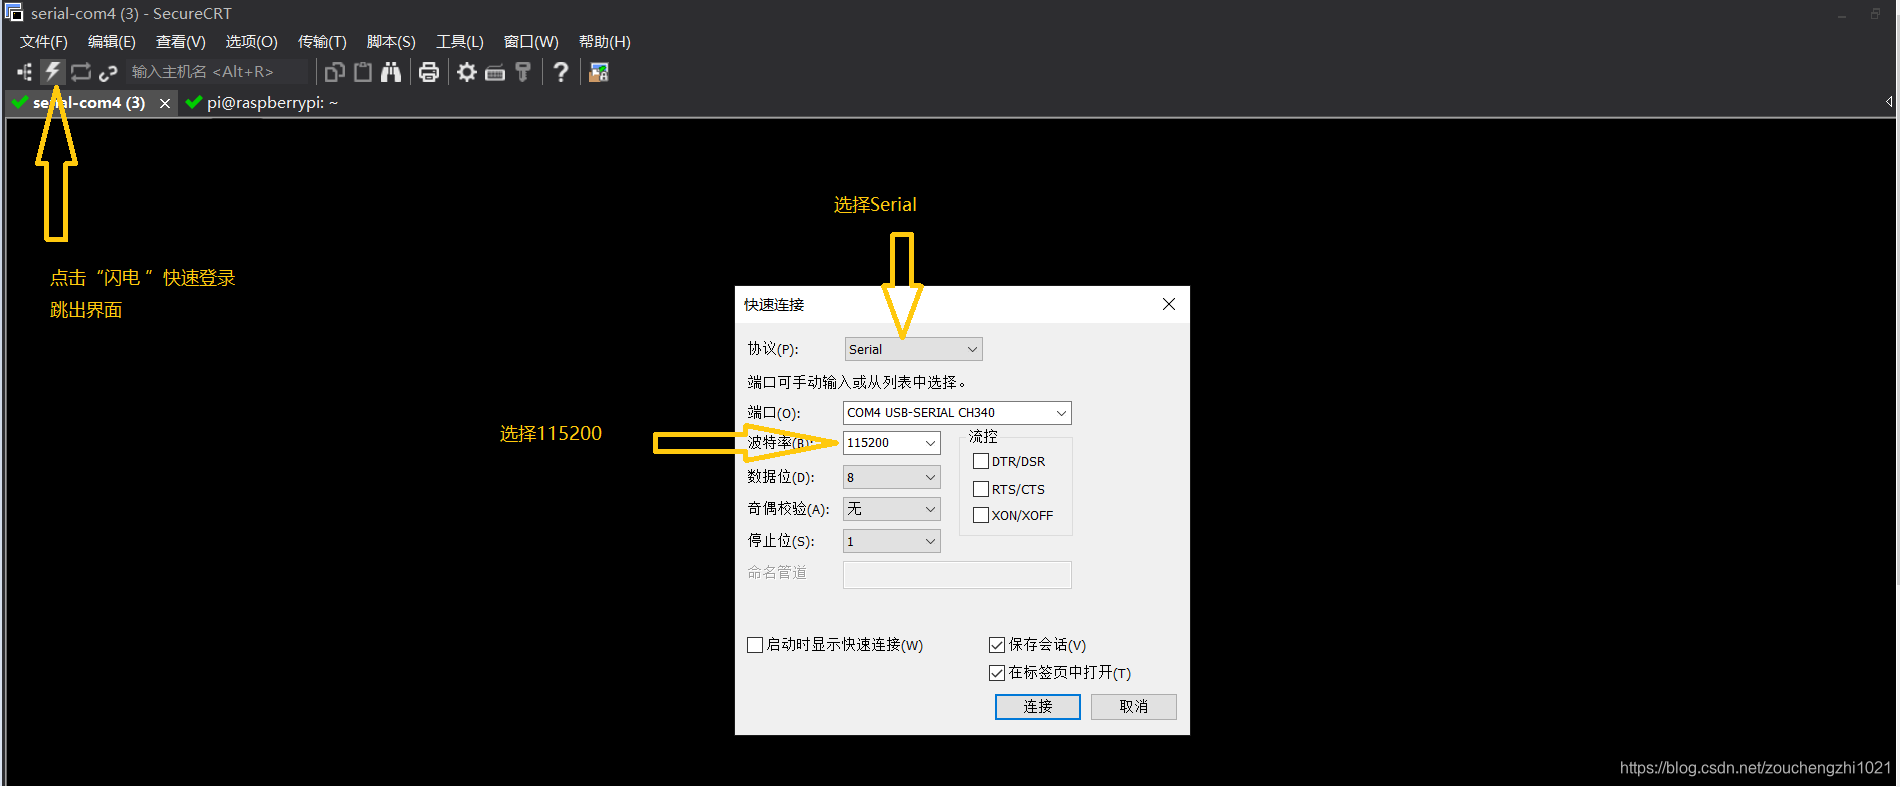Click the Disconnect chain-link icon

[x=108, y=72]
